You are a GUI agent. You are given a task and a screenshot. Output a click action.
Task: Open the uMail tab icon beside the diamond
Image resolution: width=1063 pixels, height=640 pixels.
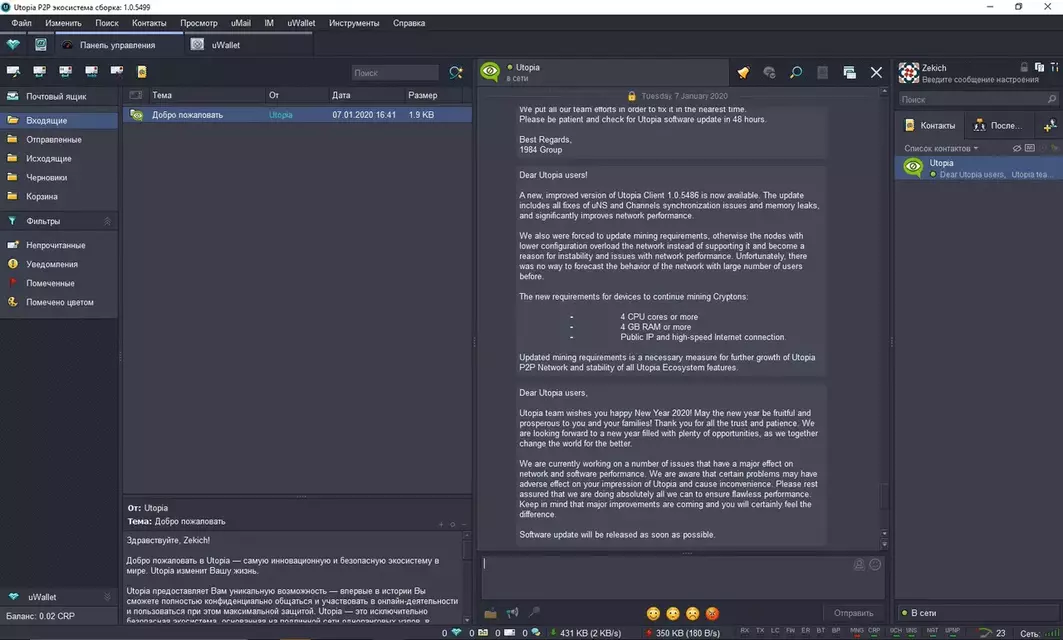pos(41,45)
